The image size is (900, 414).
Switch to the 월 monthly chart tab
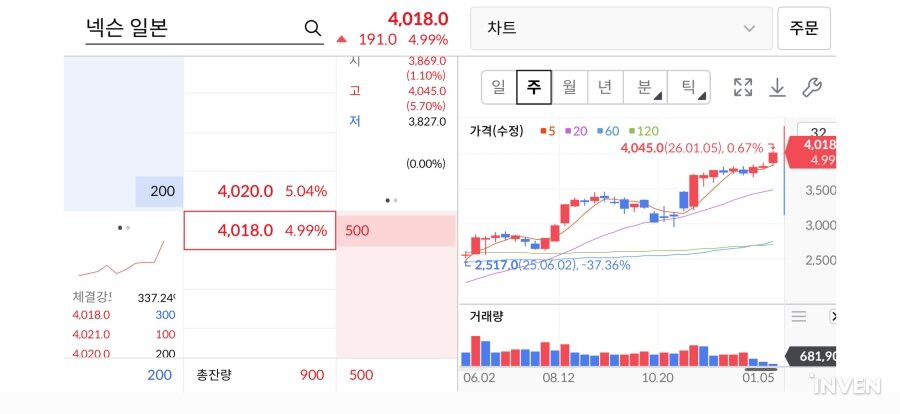(x=569, y=87)
